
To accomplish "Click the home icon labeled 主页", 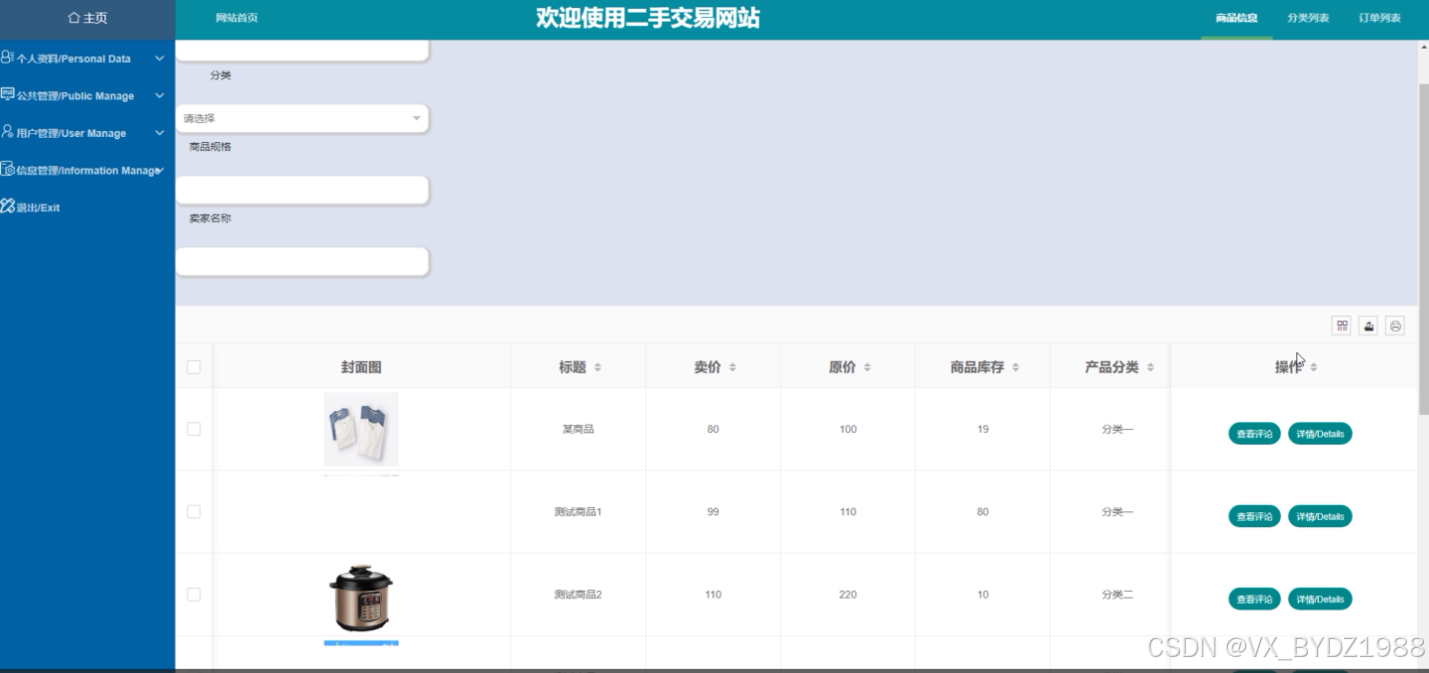I will [x=73, y=18].
